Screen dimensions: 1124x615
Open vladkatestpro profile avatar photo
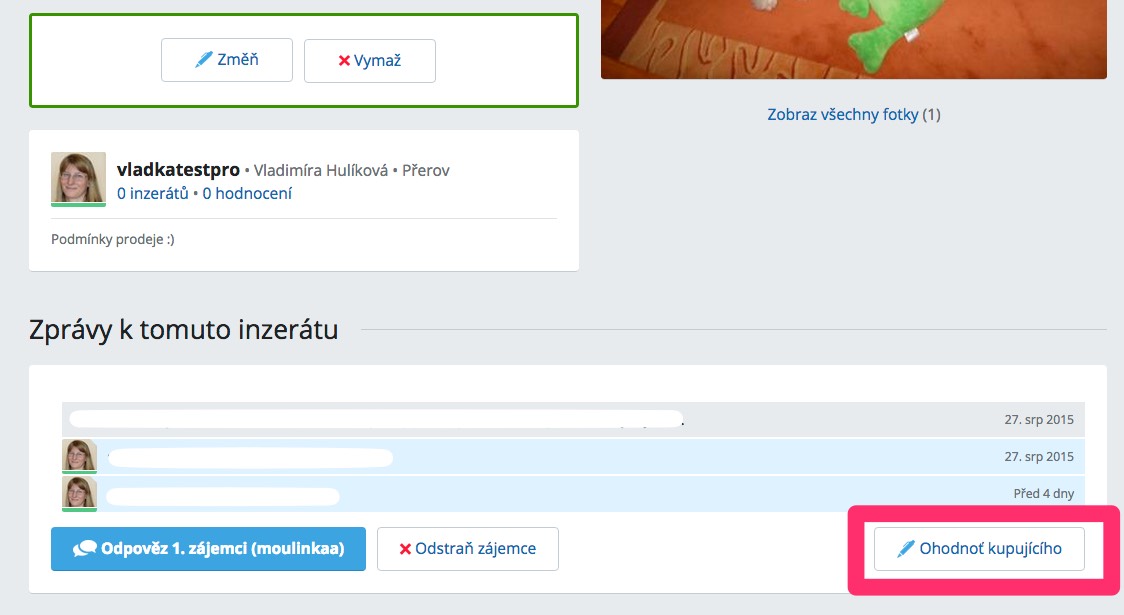pos(78,178)
